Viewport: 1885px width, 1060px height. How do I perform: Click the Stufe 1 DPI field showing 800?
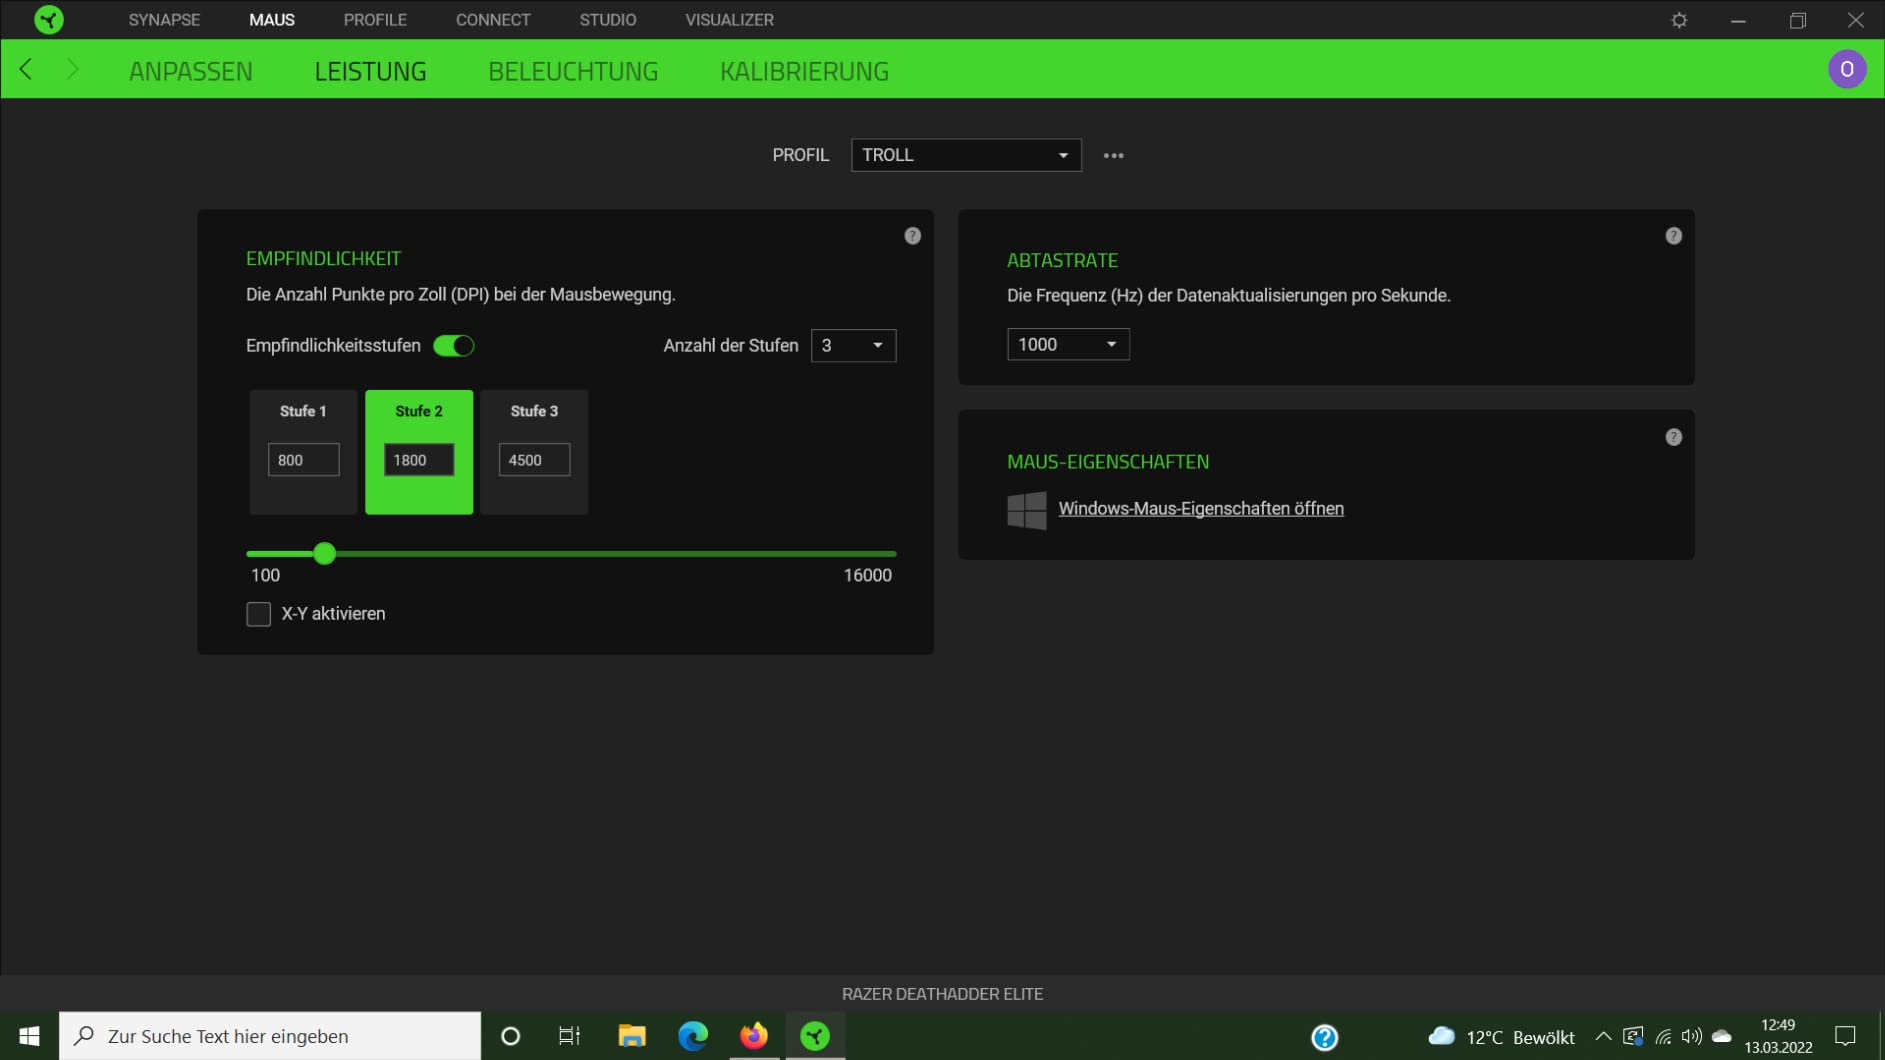(x=303, y=460)
